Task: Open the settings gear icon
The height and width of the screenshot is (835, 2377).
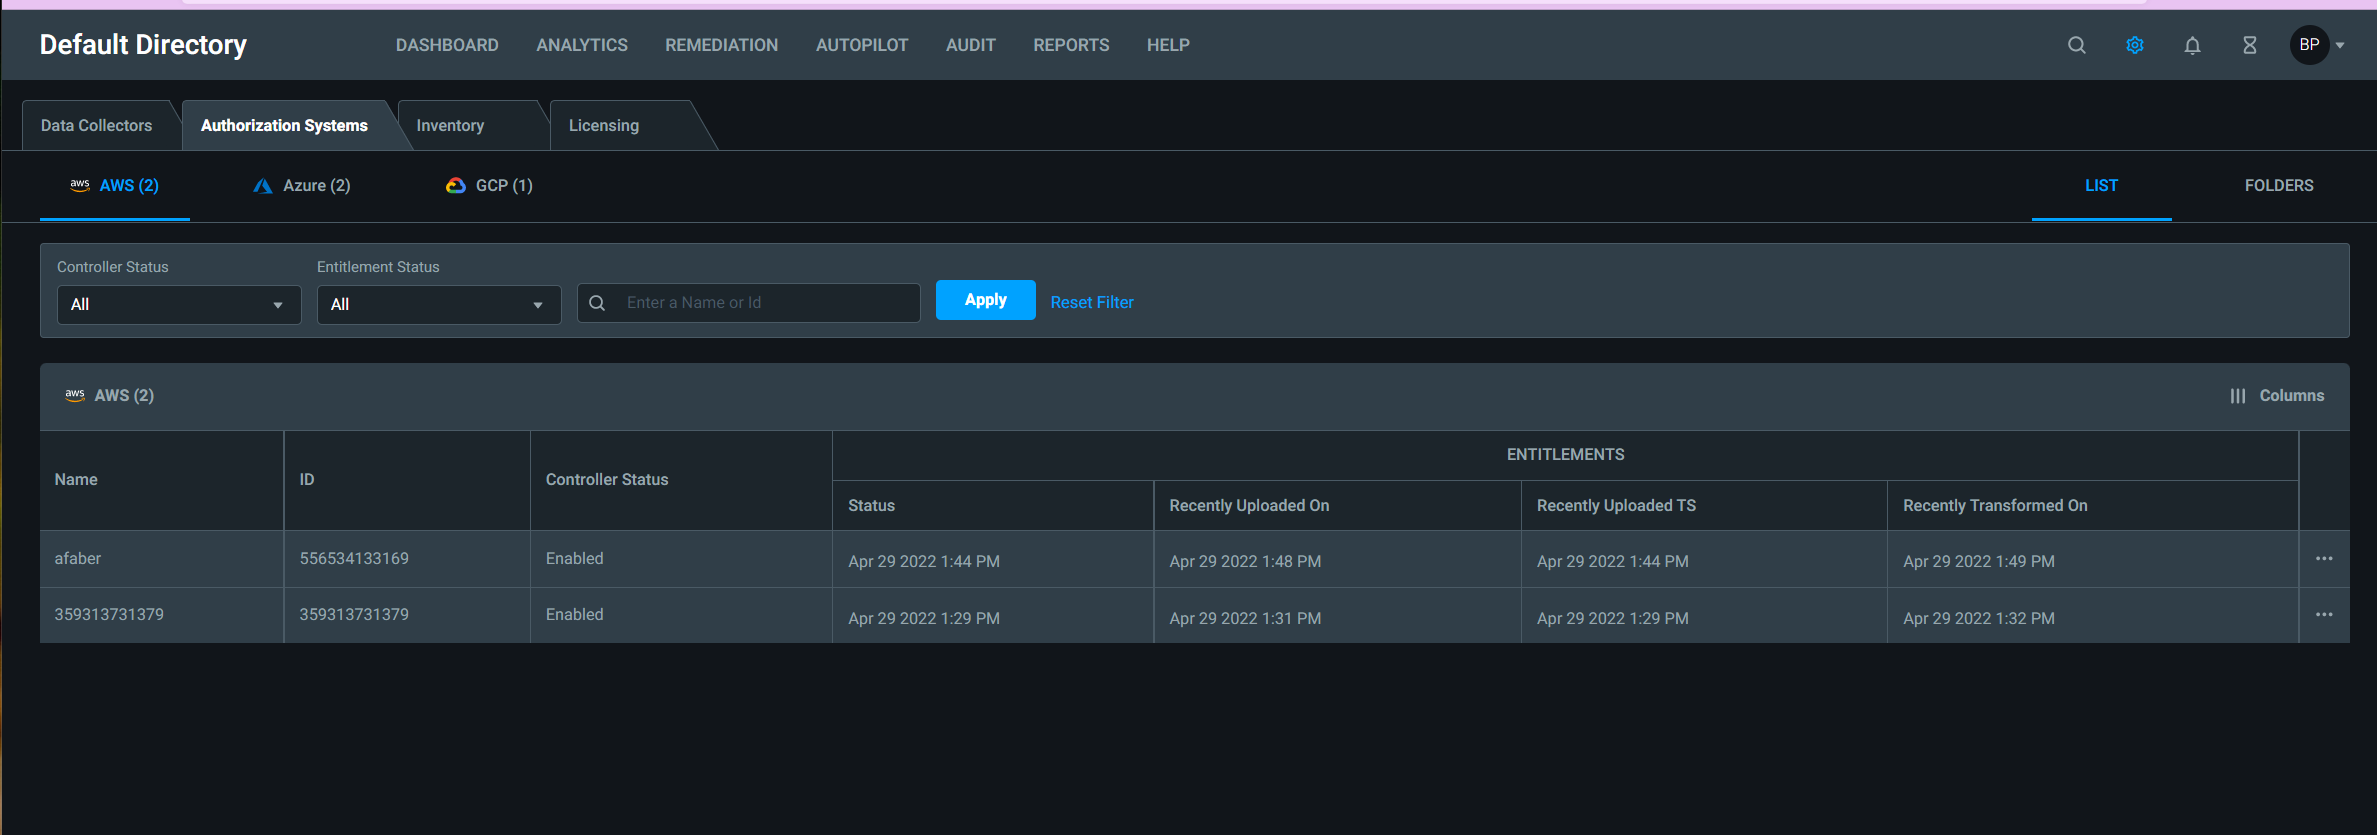Action: [x=2134, y=45]
